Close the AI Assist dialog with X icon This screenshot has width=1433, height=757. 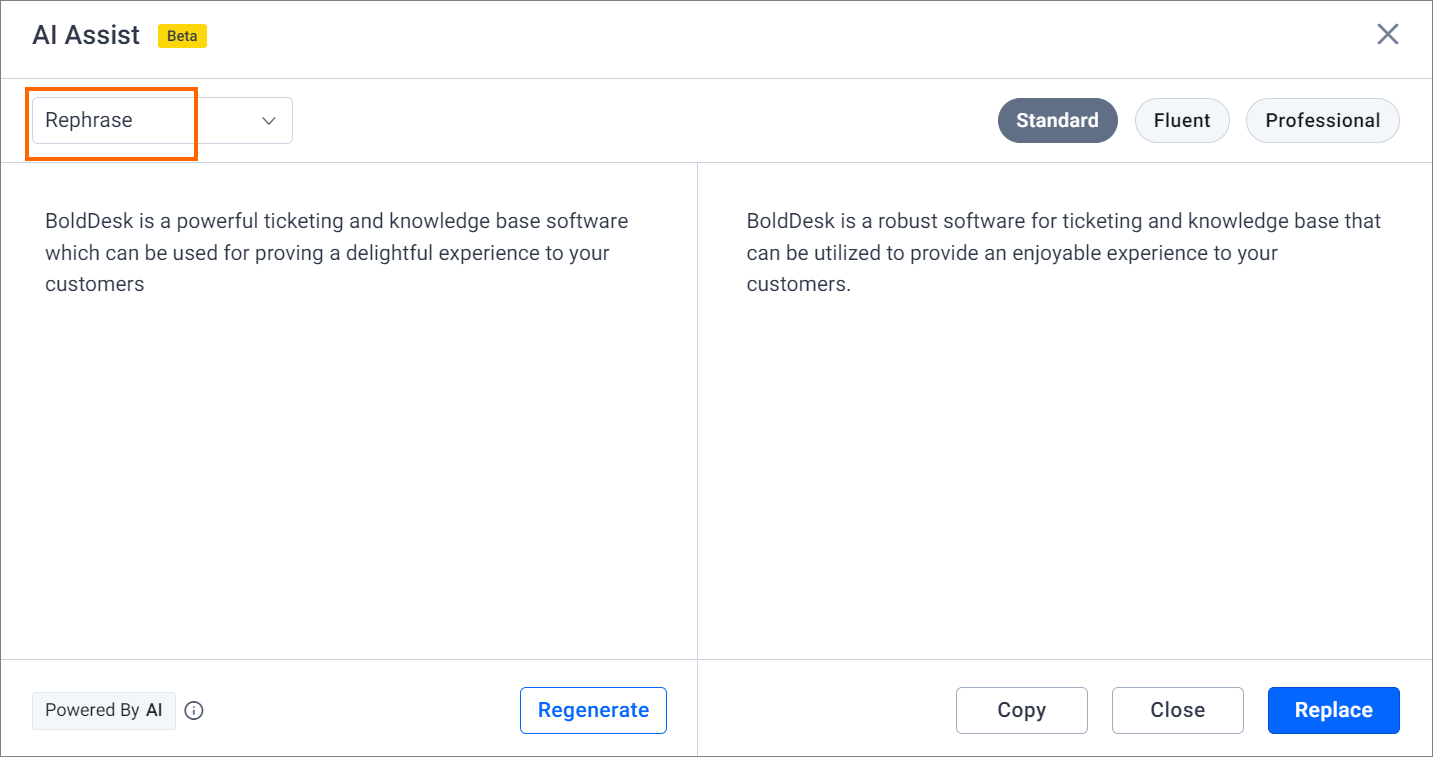click(1387, 35)
